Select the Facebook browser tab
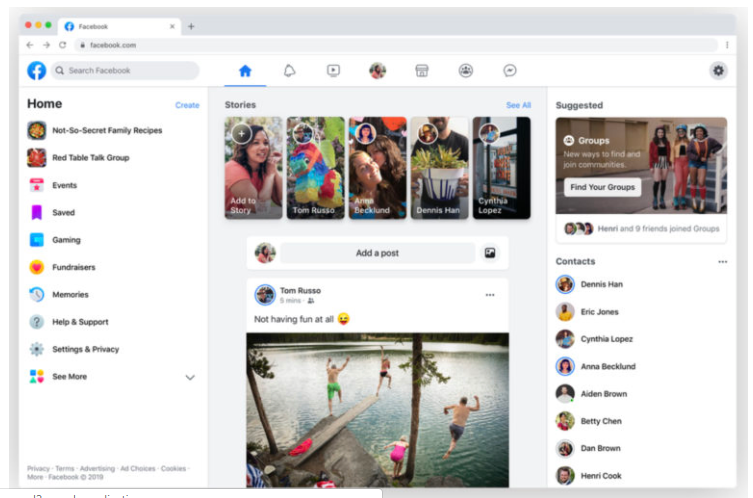The image size is (753, 498). point(119,26)
